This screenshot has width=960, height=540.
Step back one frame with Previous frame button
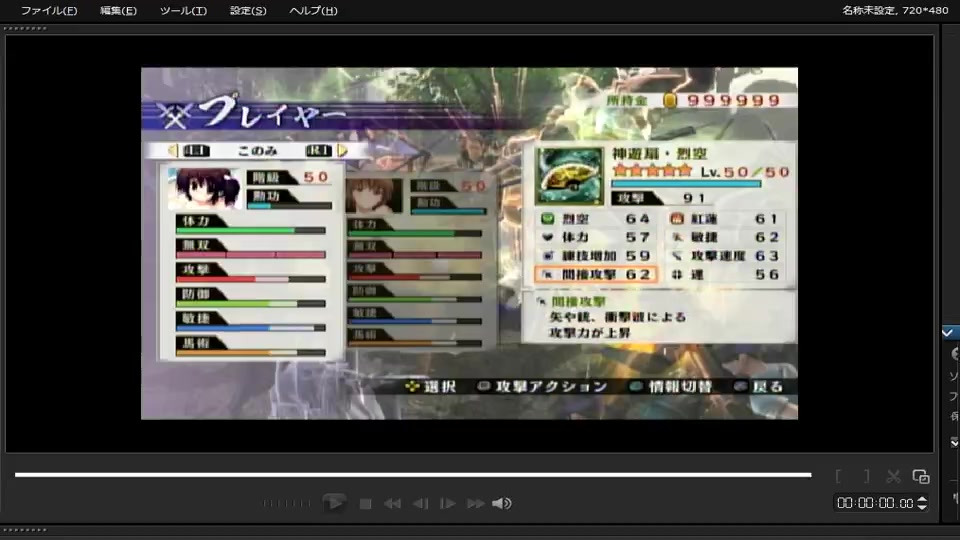(420, 504)
